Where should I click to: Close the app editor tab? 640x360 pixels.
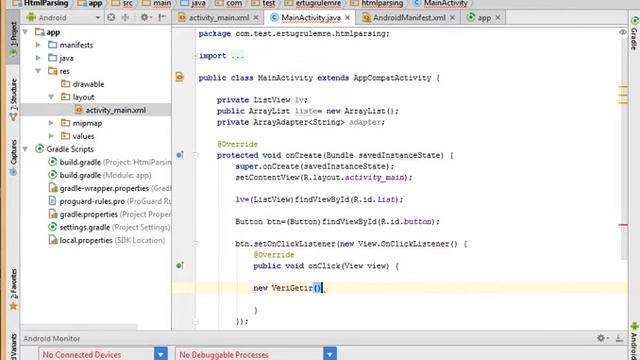[498, 18]
